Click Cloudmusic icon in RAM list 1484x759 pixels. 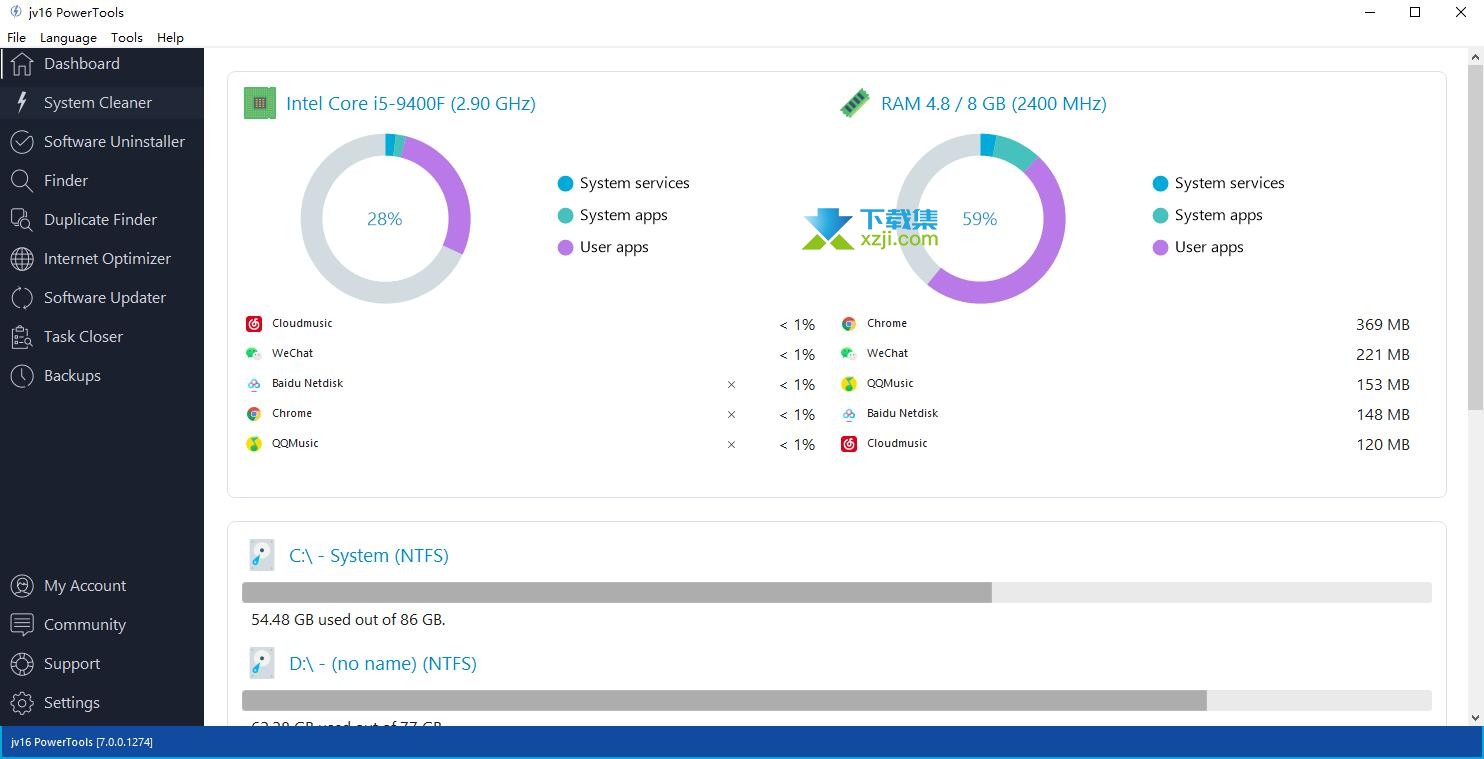pos(849,444)
